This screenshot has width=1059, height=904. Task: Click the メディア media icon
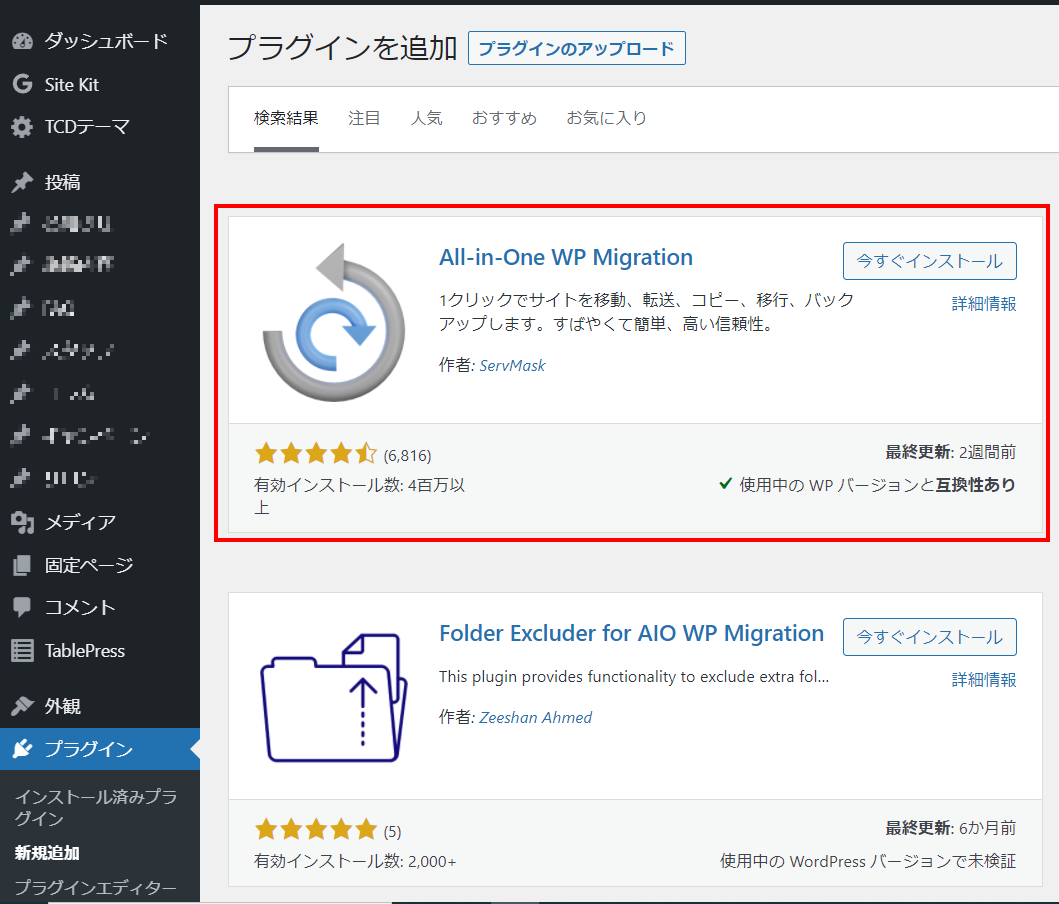point(22,522)
